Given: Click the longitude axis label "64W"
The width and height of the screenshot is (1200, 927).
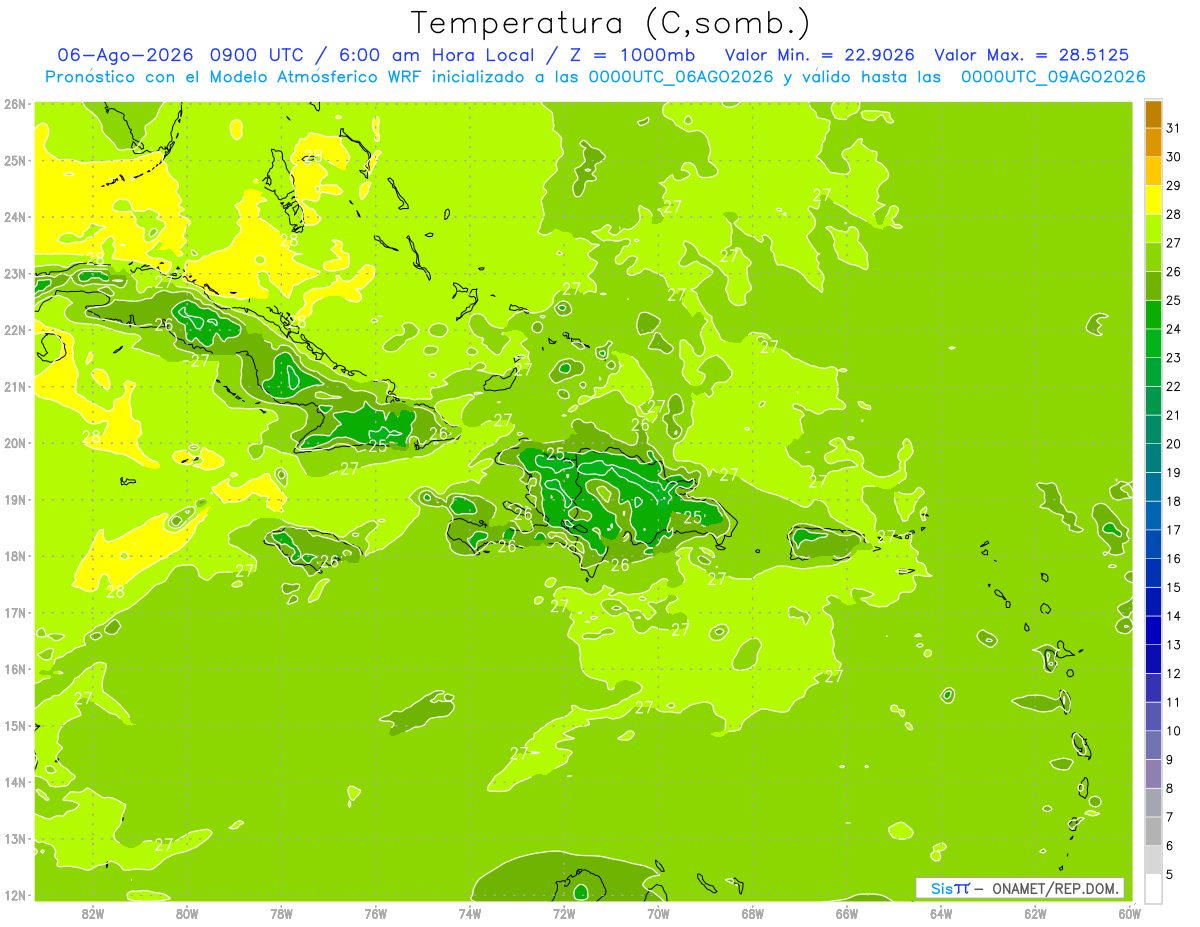Looking at the screenshot, I should tap(941, 913).
